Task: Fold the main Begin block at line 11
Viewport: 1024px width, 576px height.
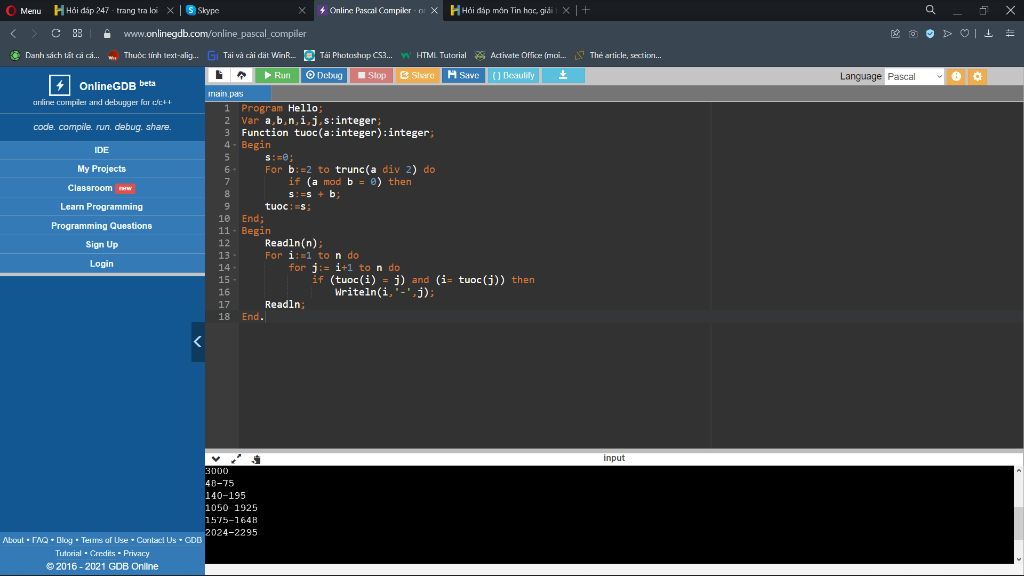Action: click(235, 231)
